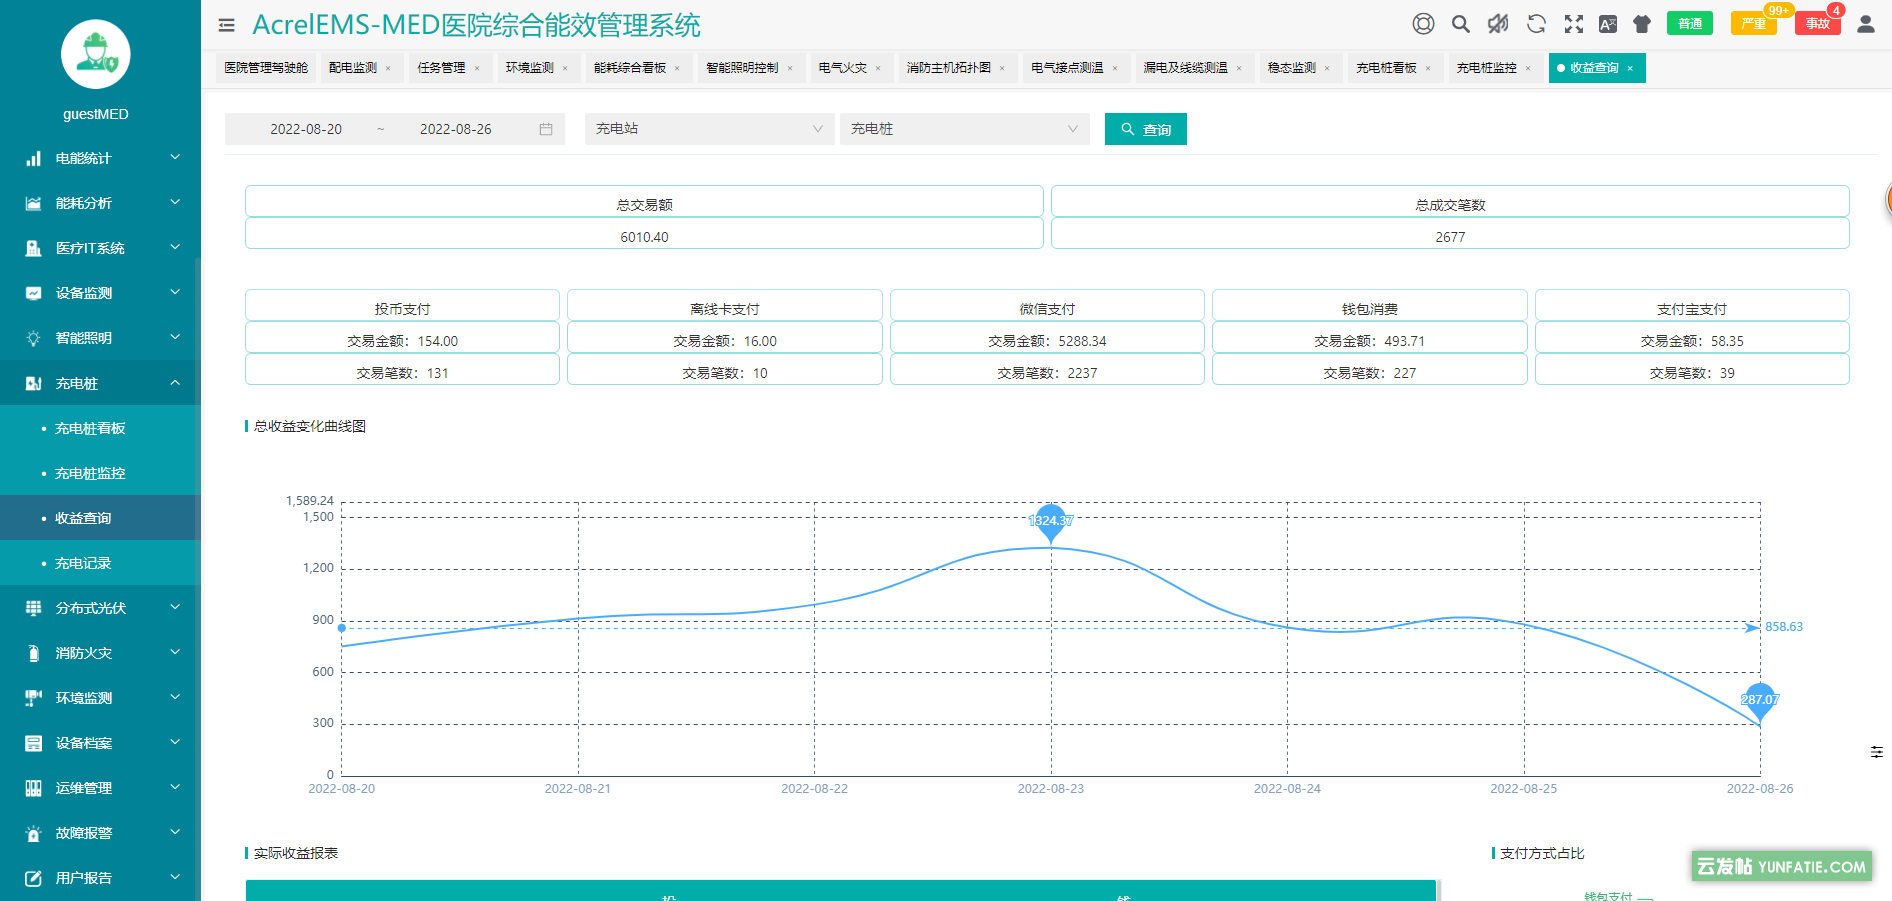1892x901 pixels.
Task: Click the 故障报警 alarm icon
Action: tap(33, 833)
